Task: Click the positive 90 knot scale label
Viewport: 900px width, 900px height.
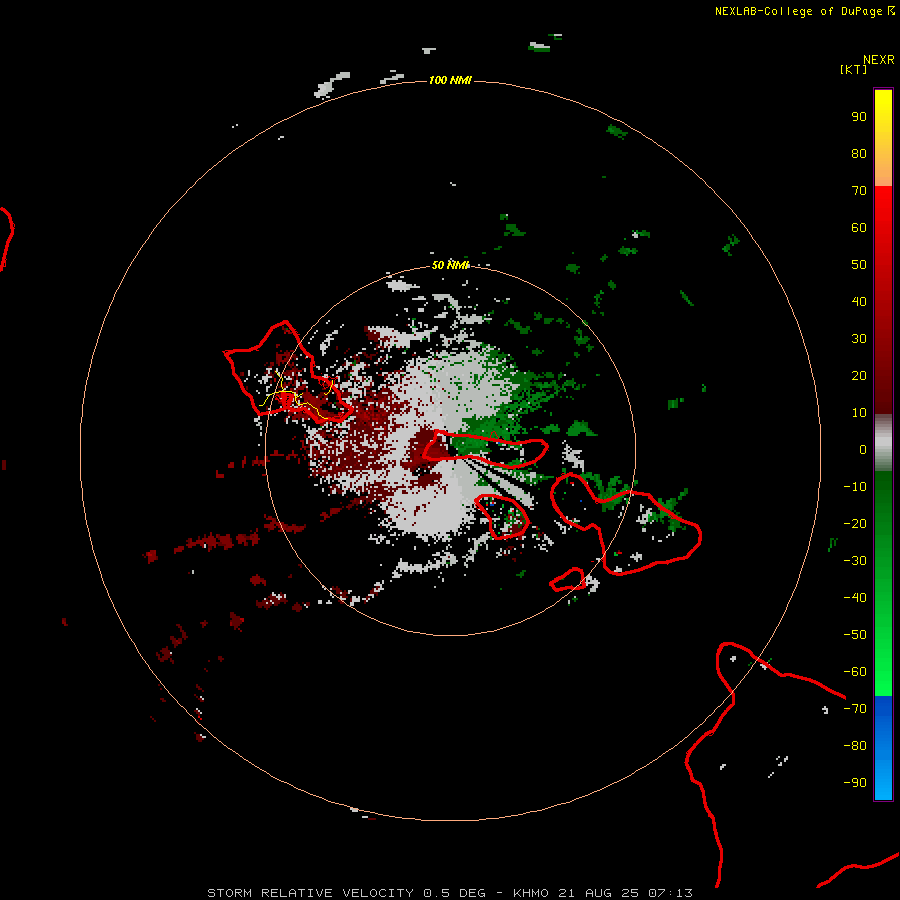Action: [x=859, y=117]
